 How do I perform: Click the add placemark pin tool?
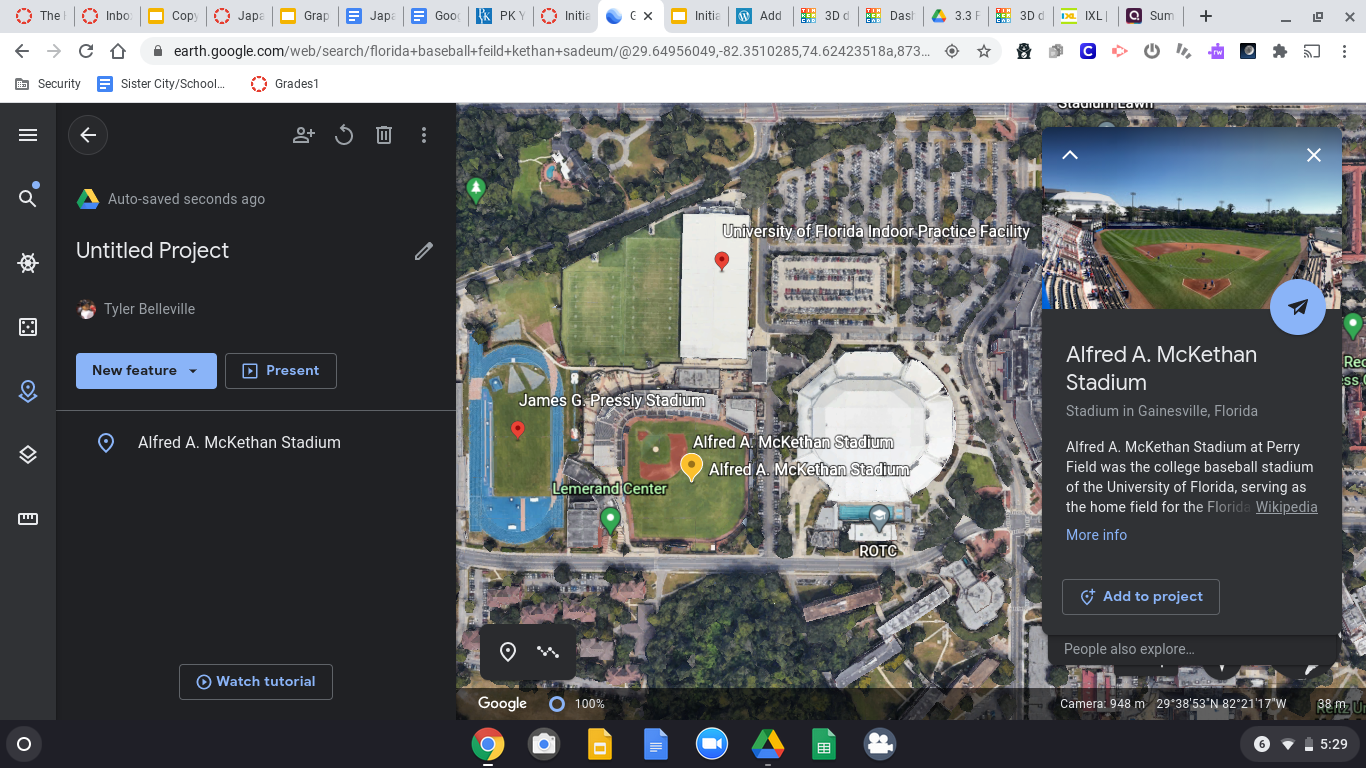508,652
